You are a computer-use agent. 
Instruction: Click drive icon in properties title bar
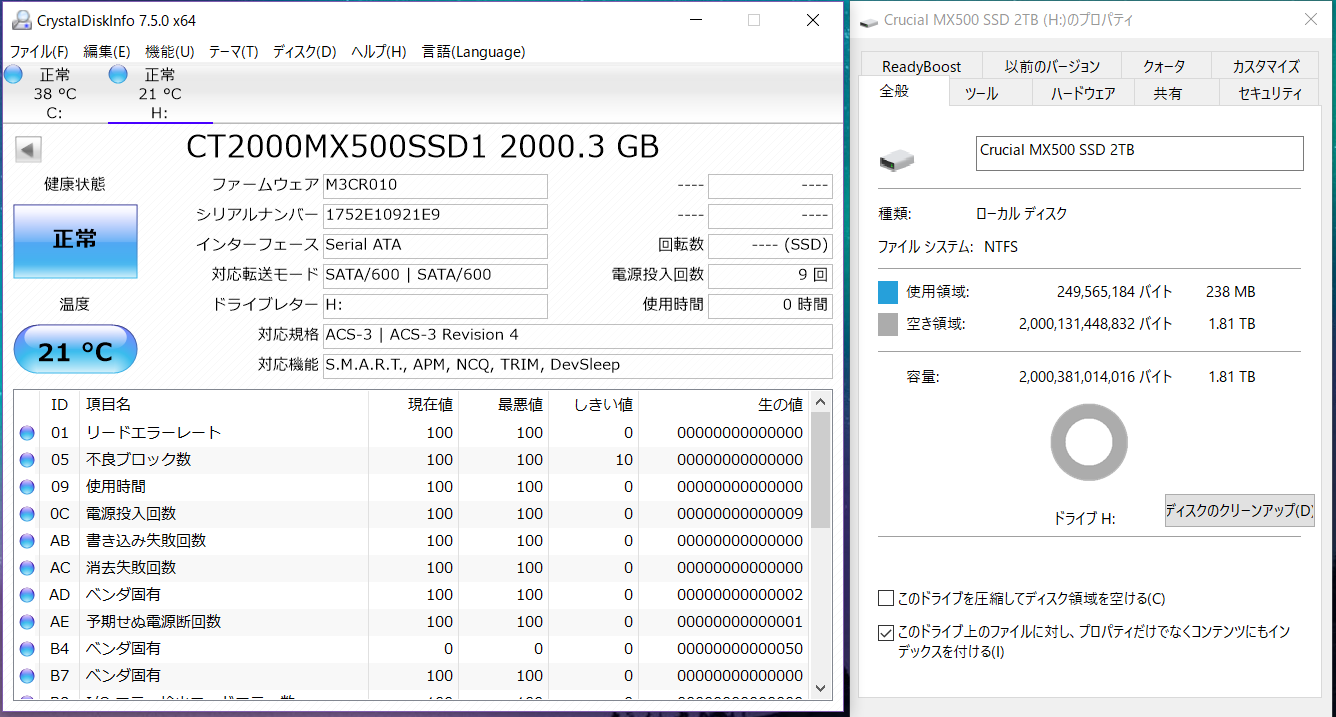[x=869, y=21]
